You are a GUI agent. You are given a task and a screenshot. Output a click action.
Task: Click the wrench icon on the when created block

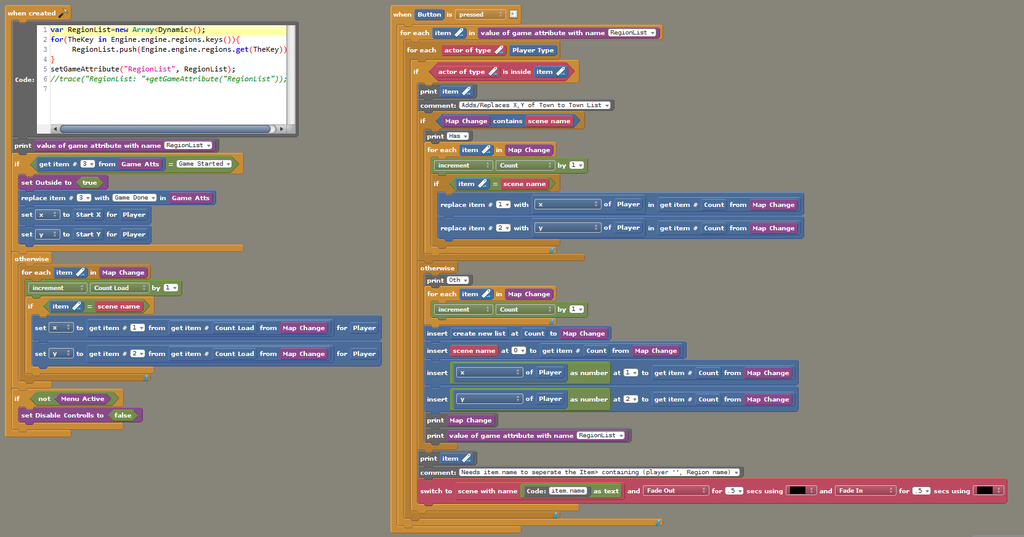point(62,13)
